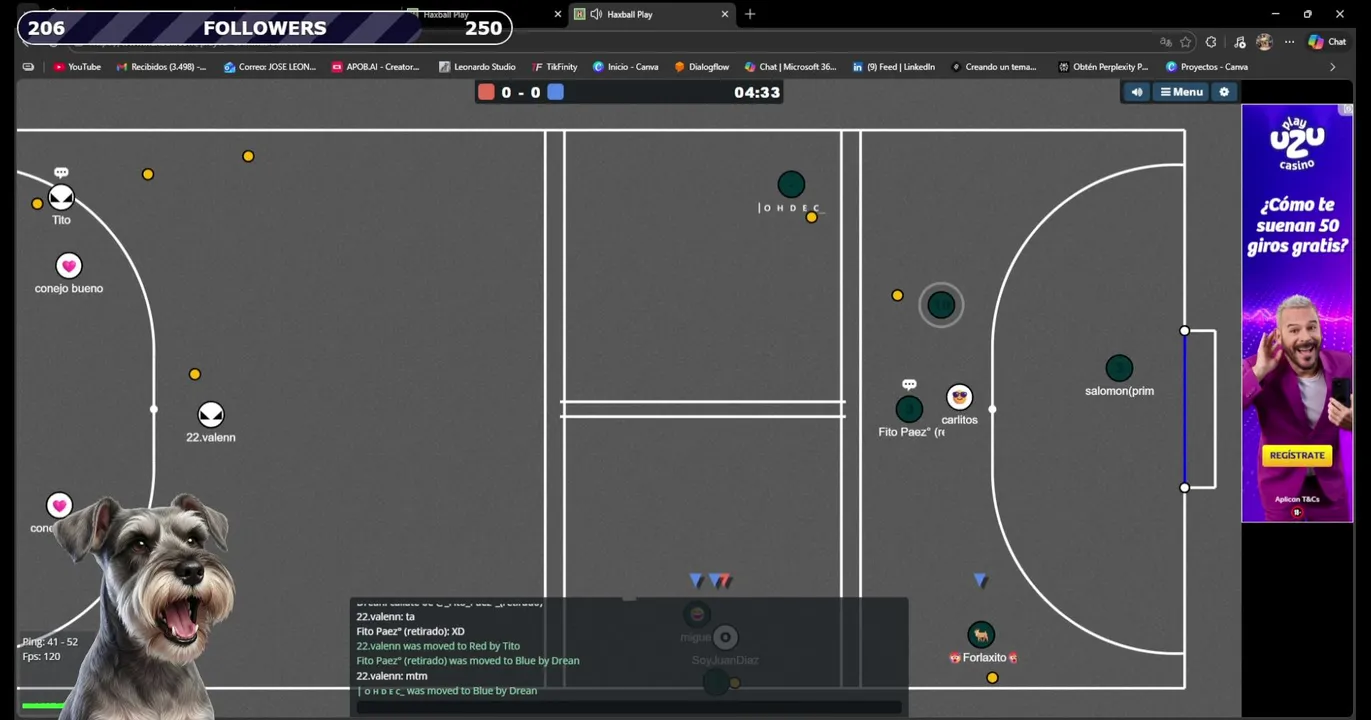The height and width of the screenshot is (720, 1371).
Task: Open the TikFinity bookmark
Action: click(x=555, y=67)
